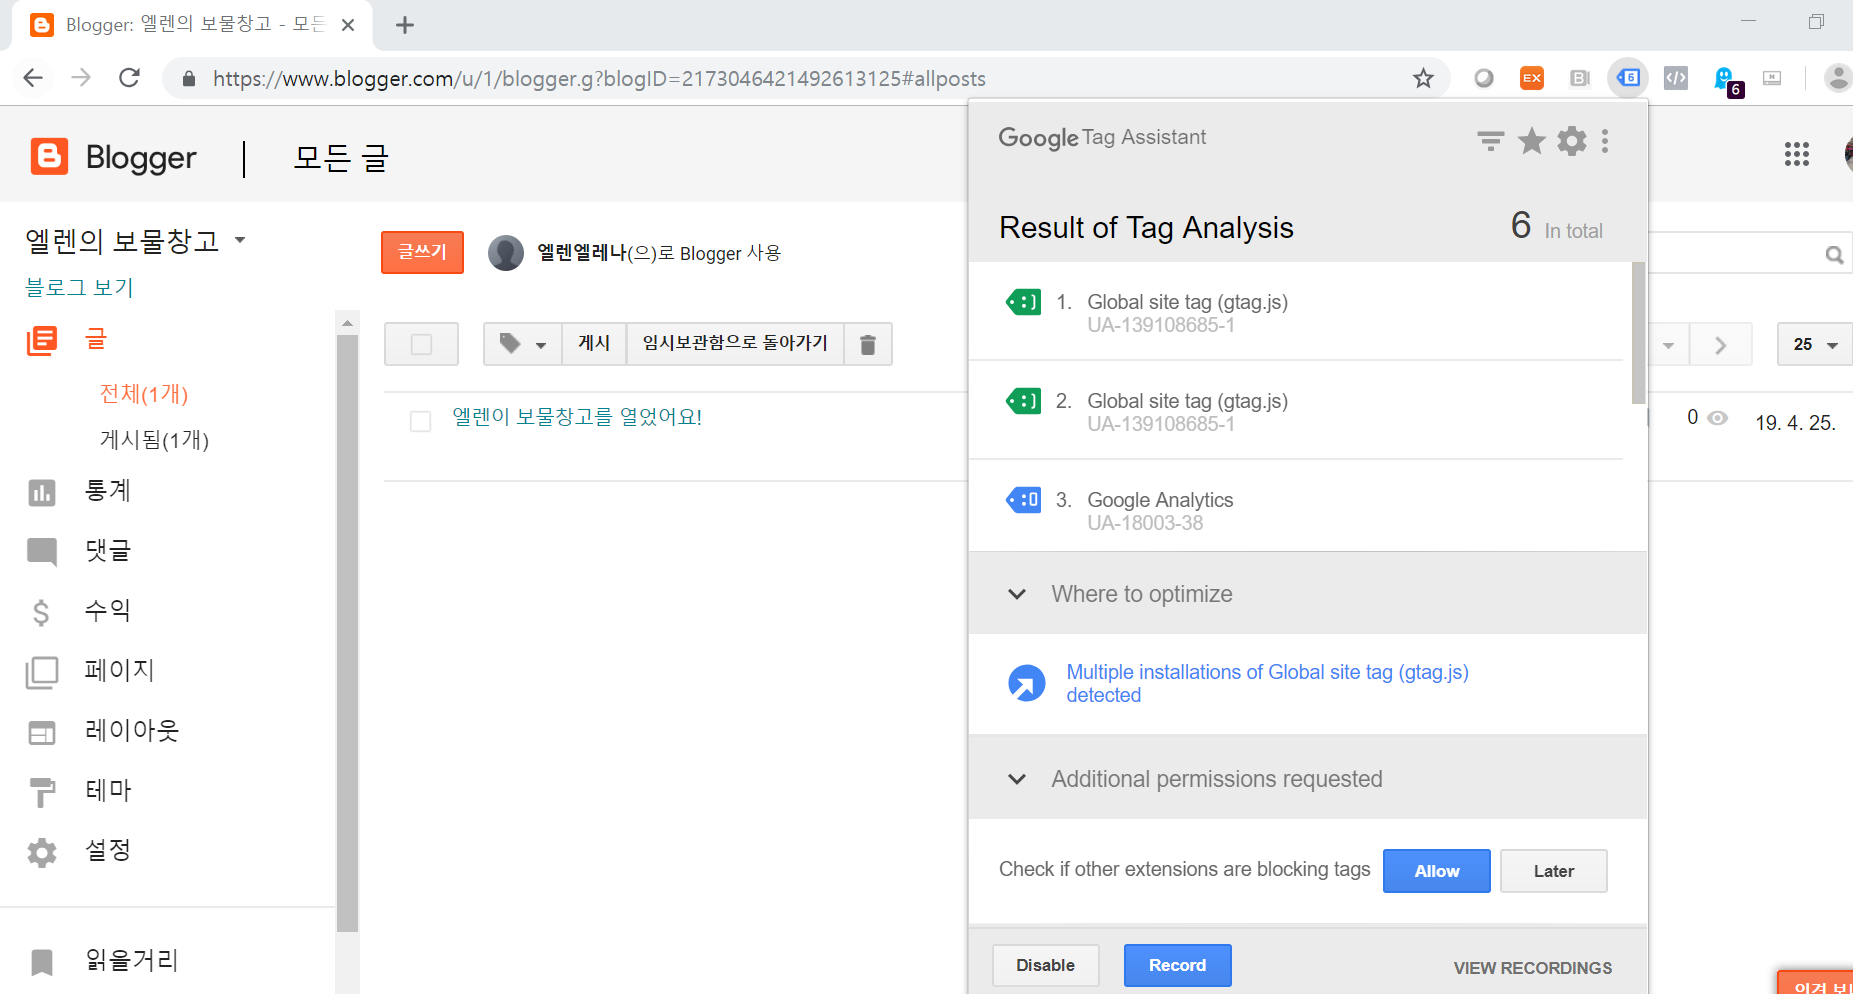This screenshot has height=994, width=1853.
Task: Click the 블로그 보기 link
Action: (79, 288)
